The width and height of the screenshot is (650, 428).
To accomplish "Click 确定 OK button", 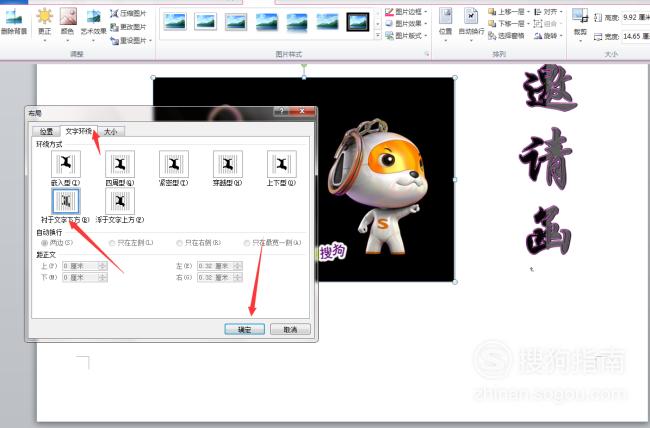I will [245, 329].
